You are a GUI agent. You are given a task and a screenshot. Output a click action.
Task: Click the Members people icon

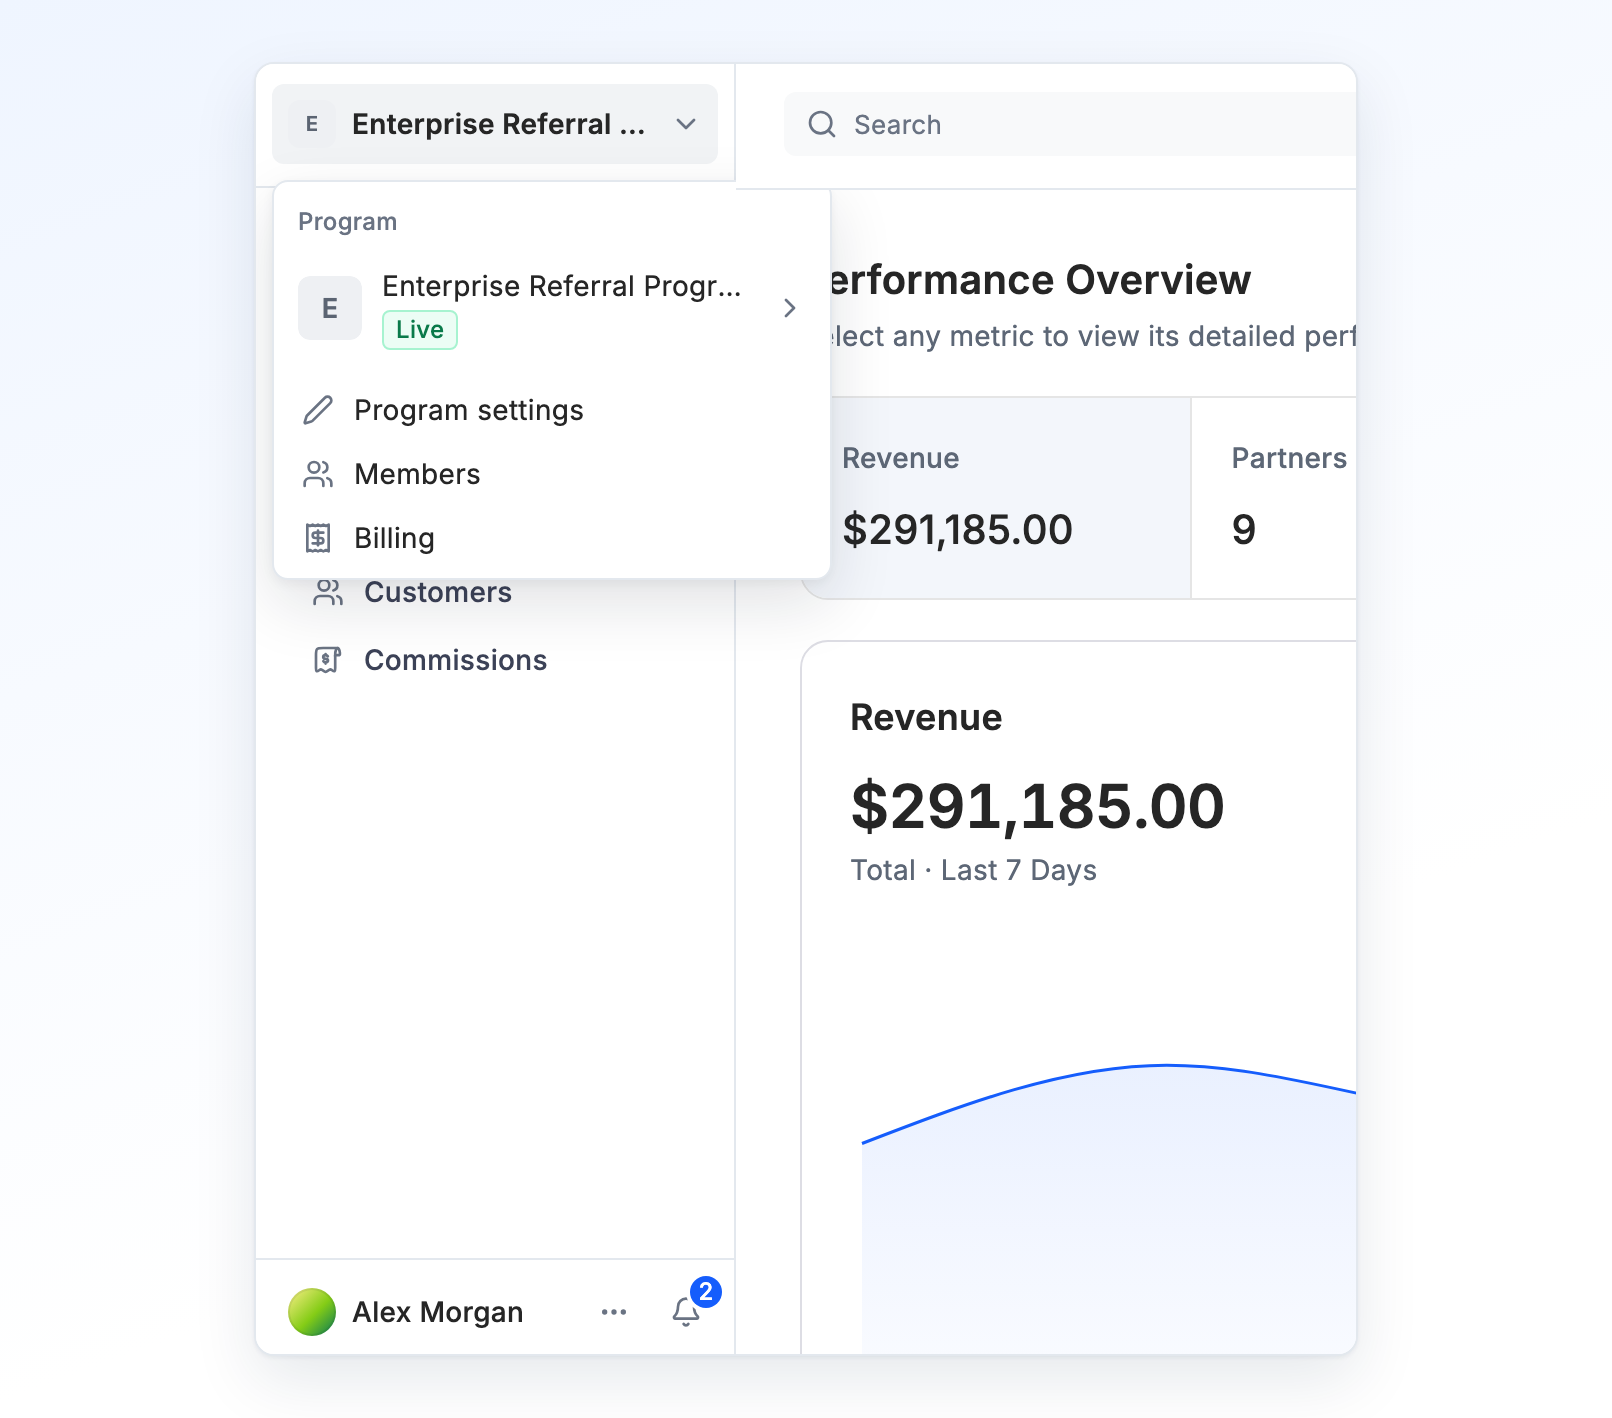(318, 474)
